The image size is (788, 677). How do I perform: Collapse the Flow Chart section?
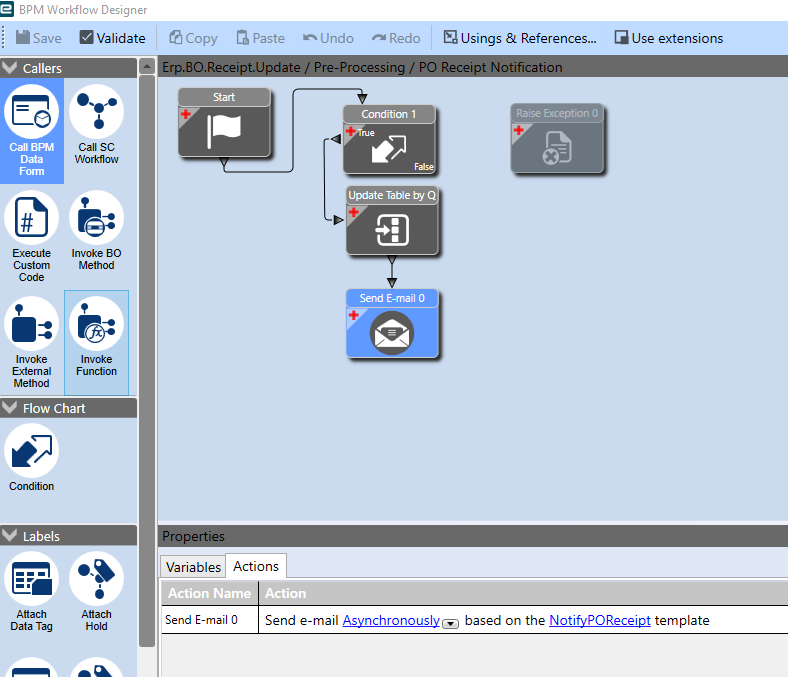pyautogui.click(x=10, y=408)
